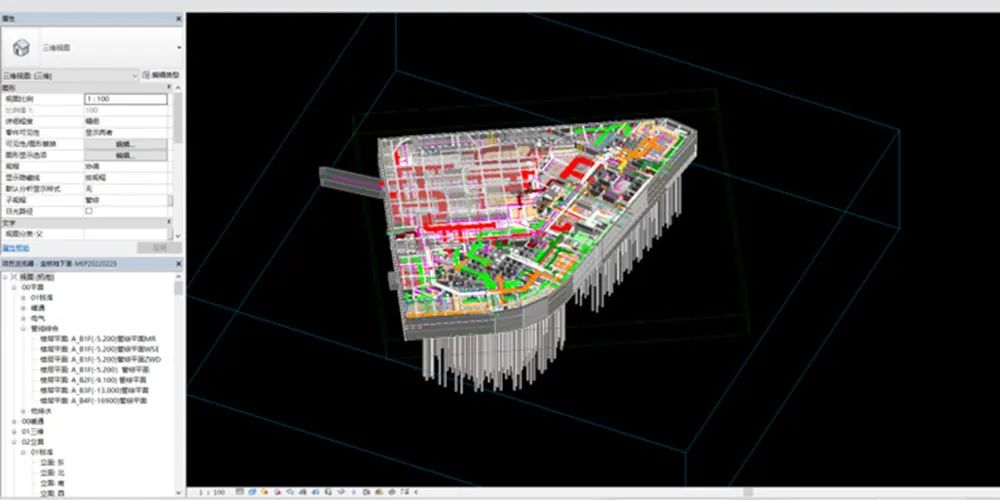
Task: Expand the 暖通 node under 00平面
Action: tap(24, 307)
